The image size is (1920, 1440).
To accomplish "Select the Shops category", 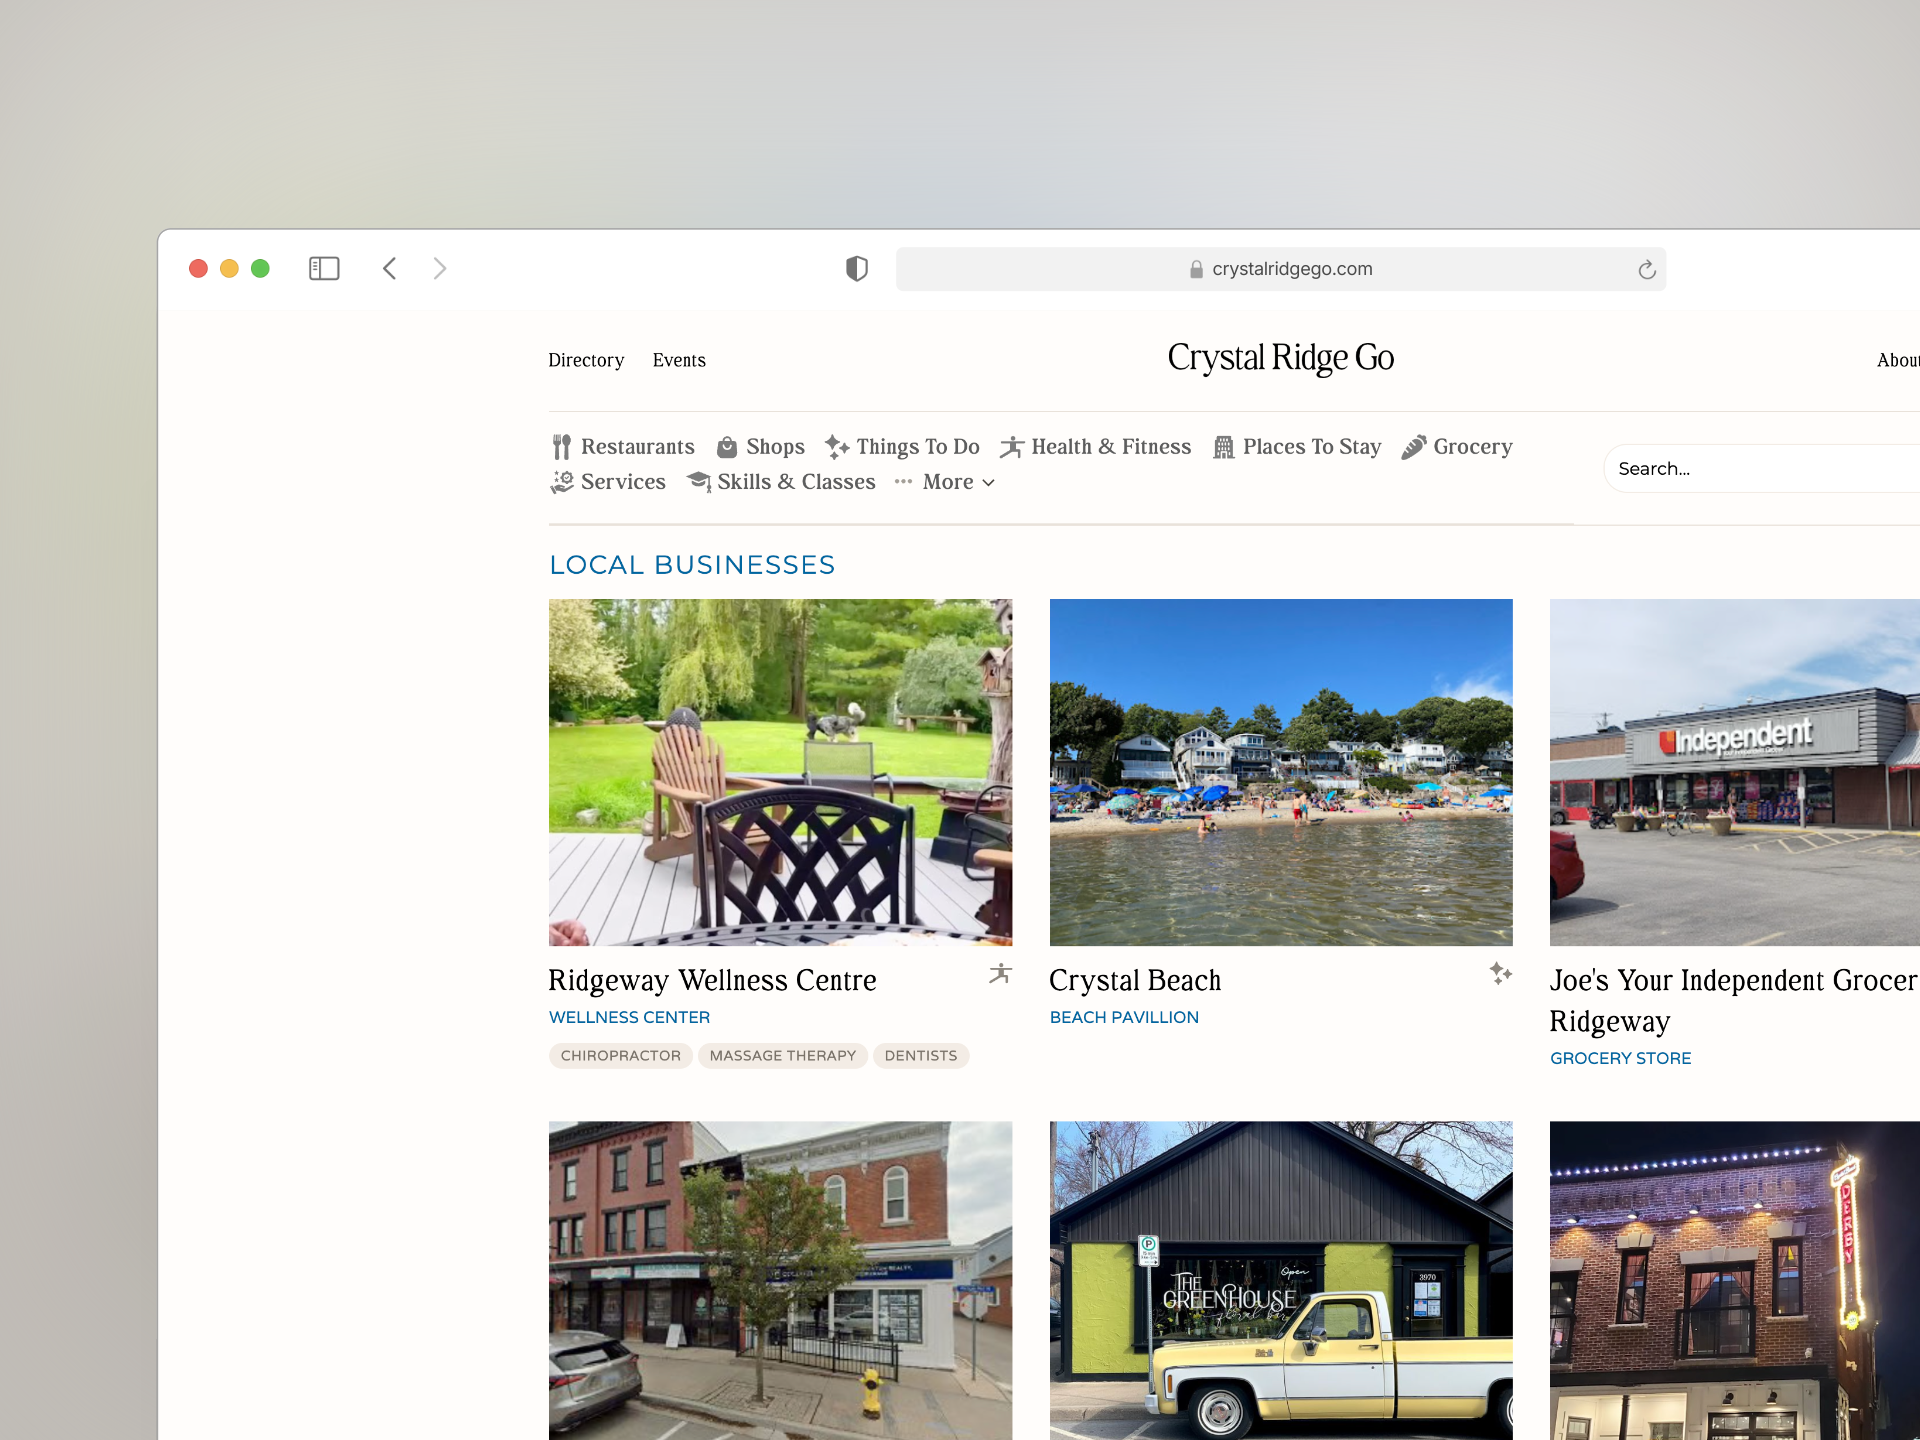I will [775, 447].
